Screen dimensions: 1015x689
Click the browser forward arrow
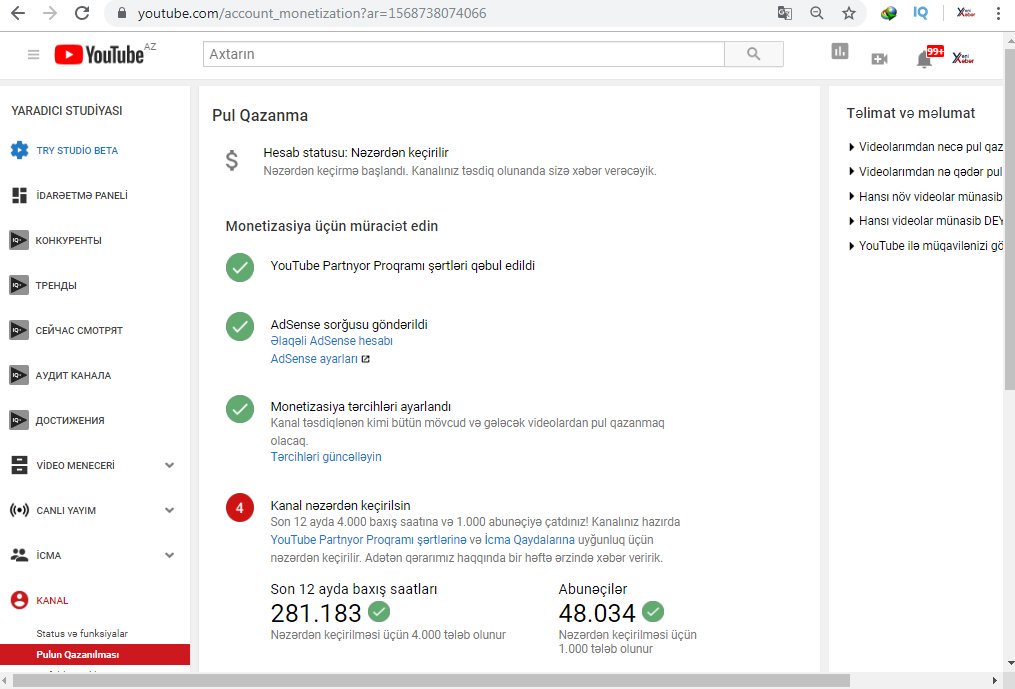pos(50,13)
